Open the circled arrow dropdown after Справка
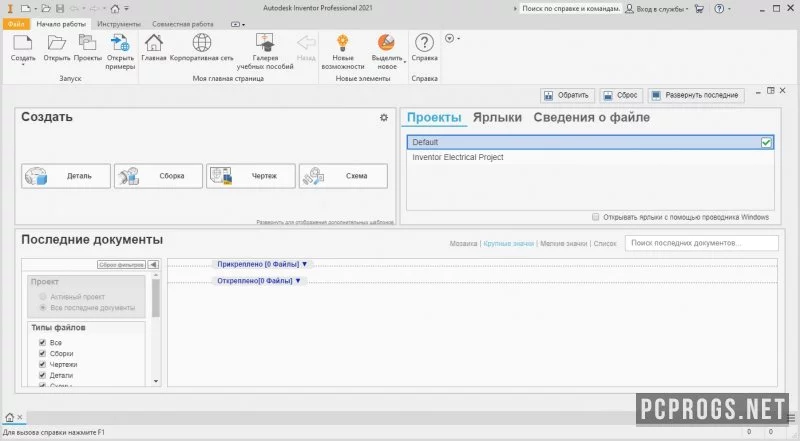800x441 pixels. tap(452, 38)
